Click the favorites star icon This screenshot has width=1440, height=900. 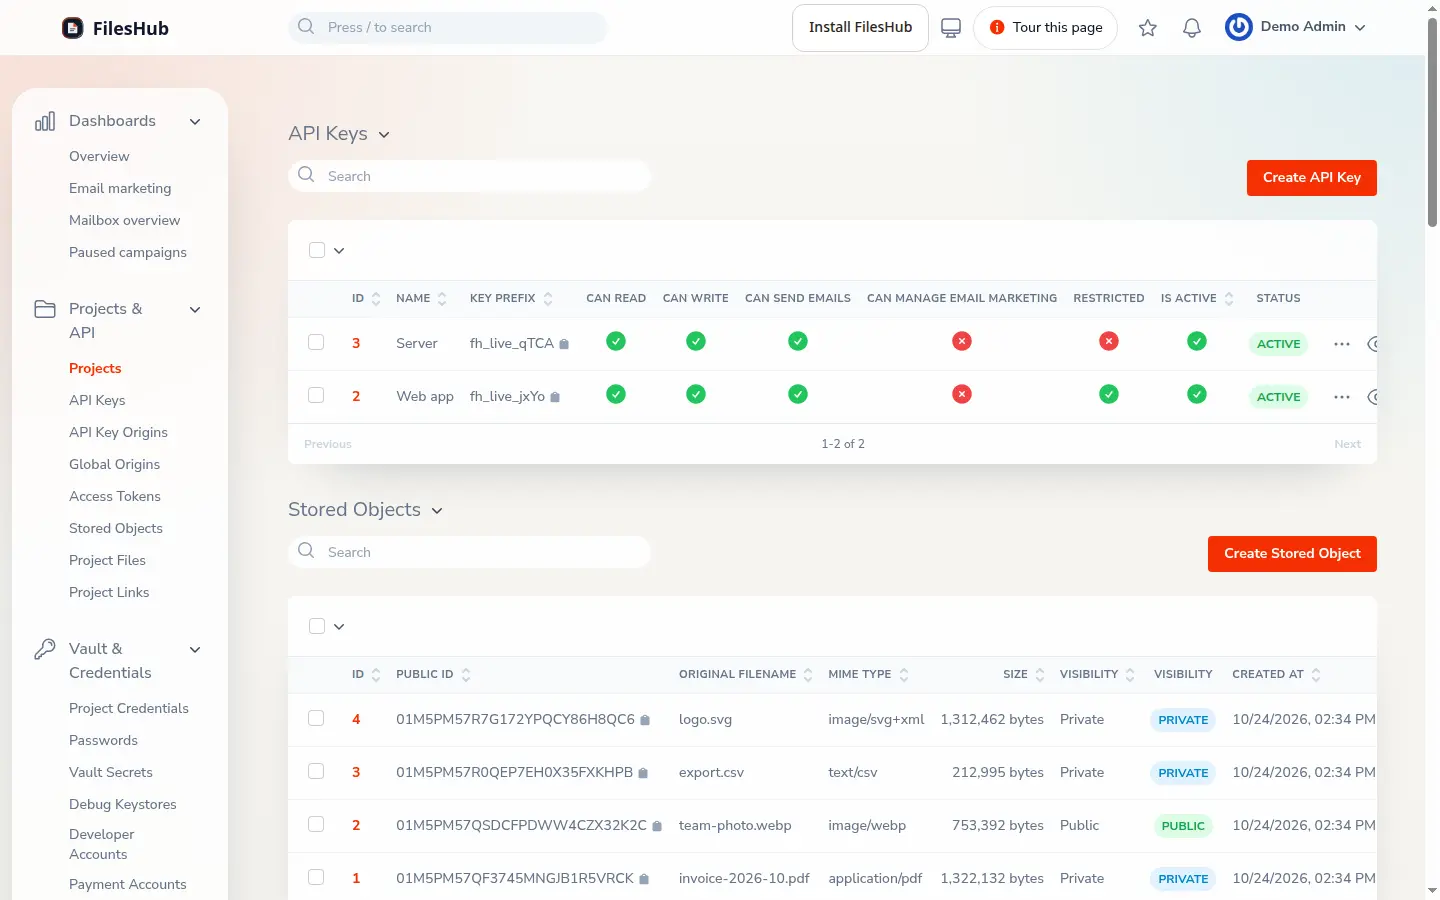pos(1148,28)
